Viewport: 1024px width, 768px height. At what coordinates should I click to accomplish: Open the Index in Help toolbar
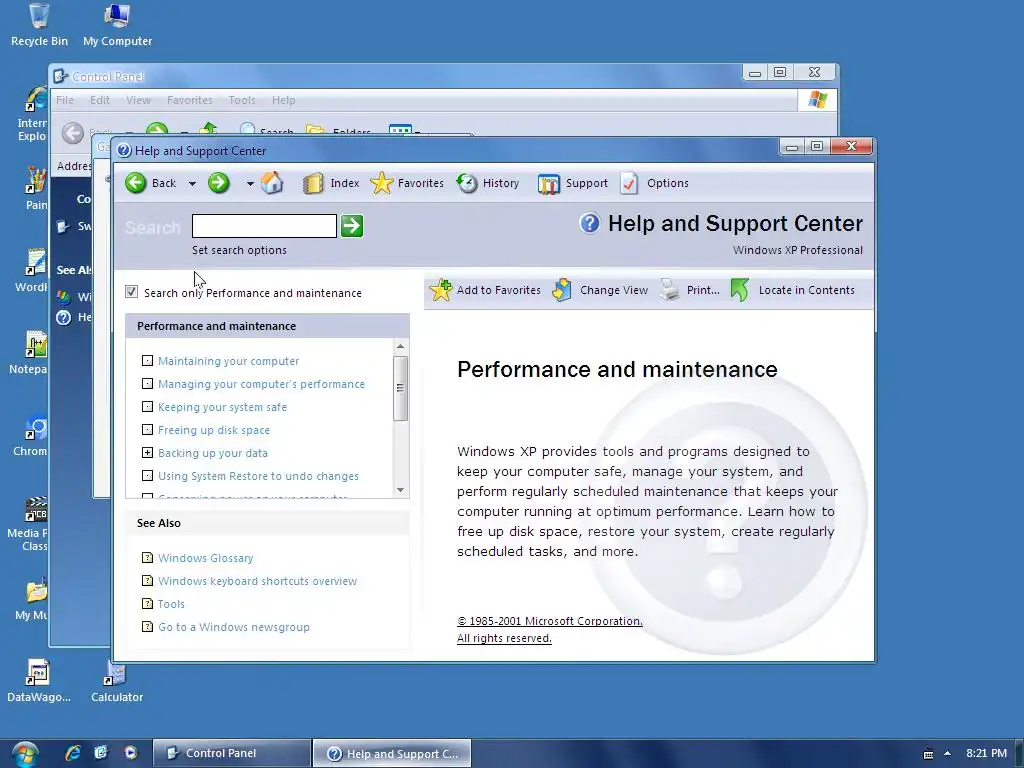pos(331,184)
